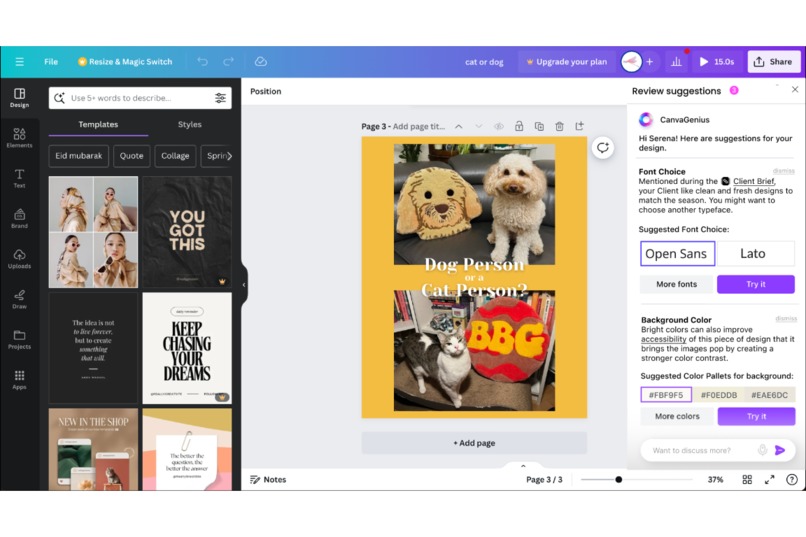Open the accessibility link
This screenshot has width=806, height=537.
[663, 339]
